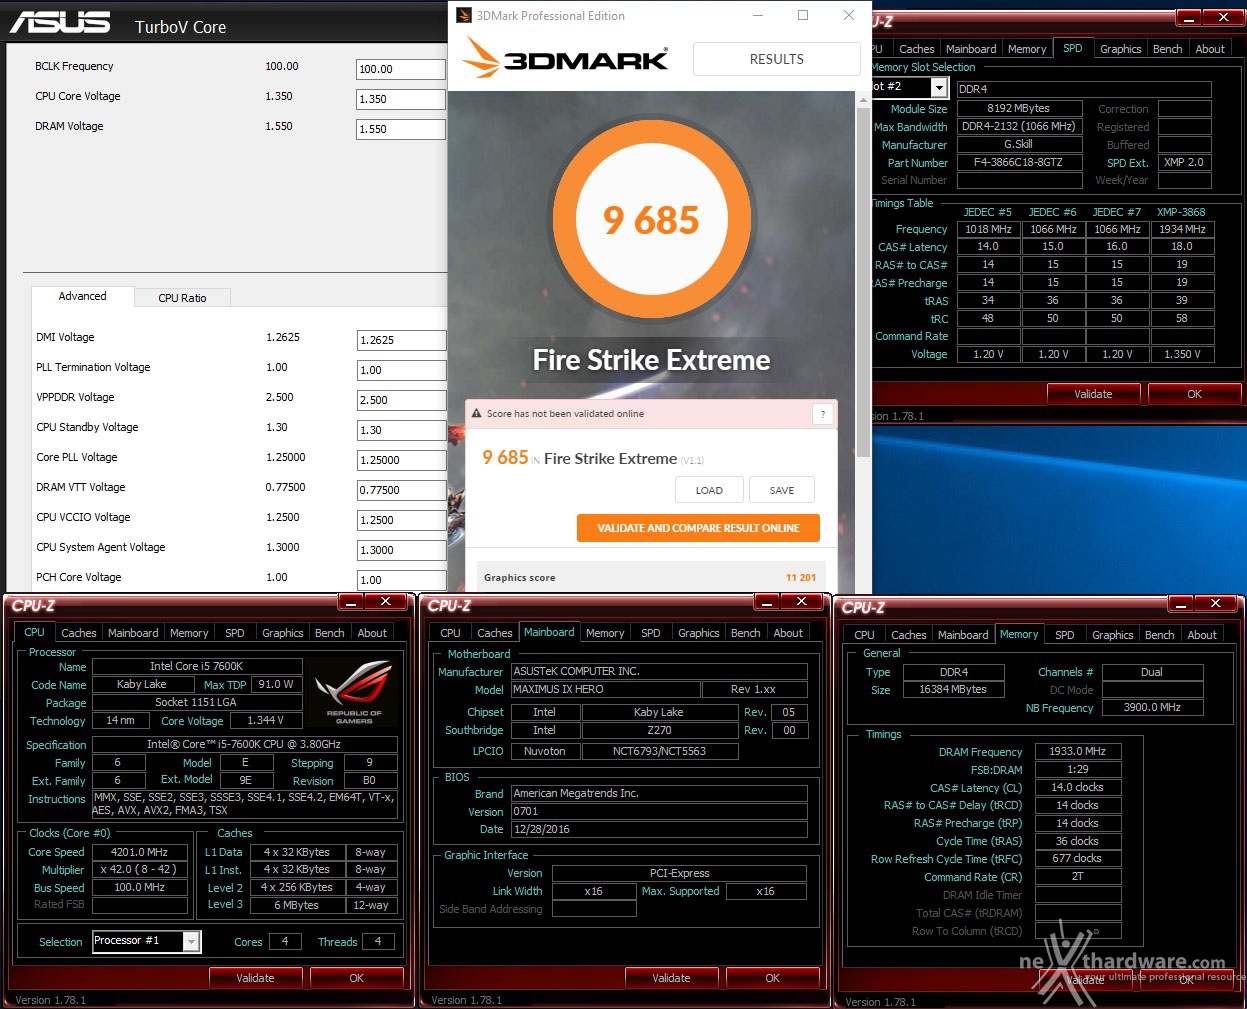The image size is (1247, 1009).
Task: Click OK in the CPU-Z mainboard window
Action: point(772,978)
